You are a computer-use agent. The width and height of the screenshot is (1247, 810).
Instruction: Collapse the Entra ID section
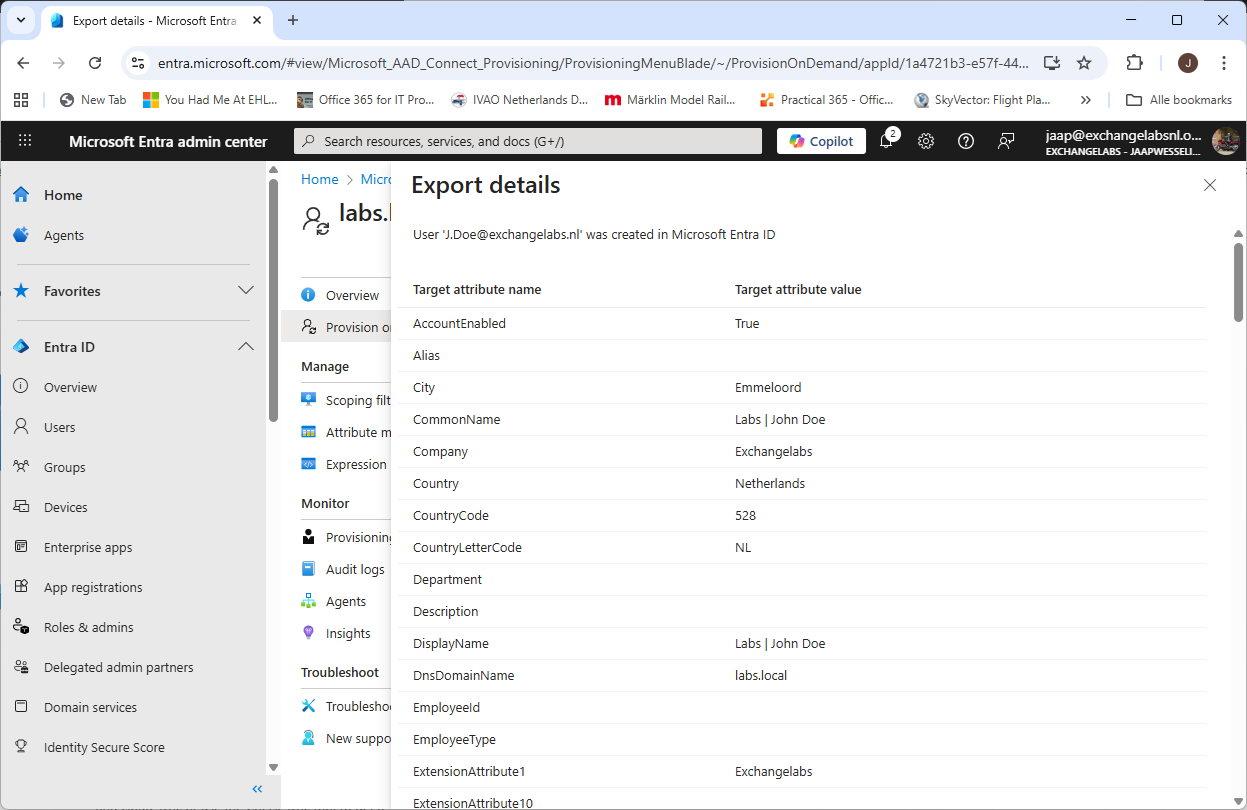[x=245, y=347]
